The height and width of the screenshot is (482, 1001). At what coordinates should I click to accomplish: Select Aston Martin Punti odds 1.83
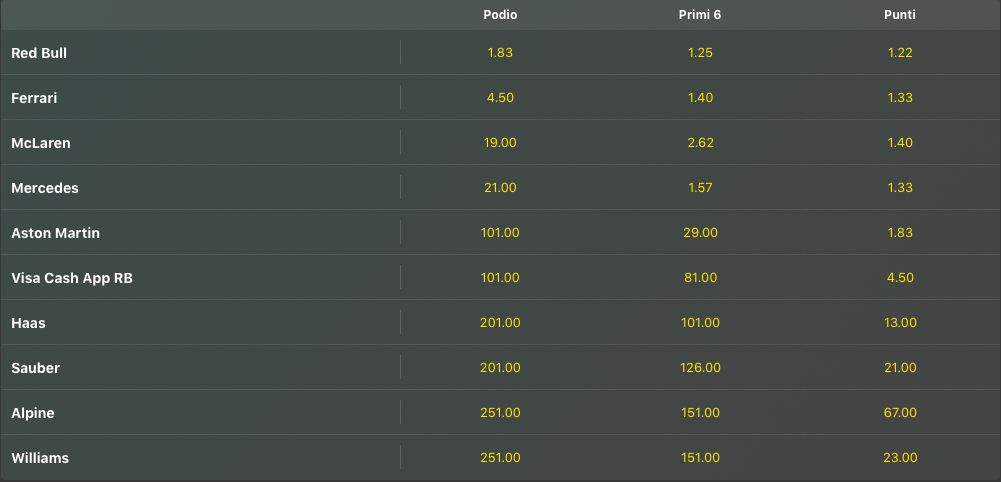[x=900, y=233]
